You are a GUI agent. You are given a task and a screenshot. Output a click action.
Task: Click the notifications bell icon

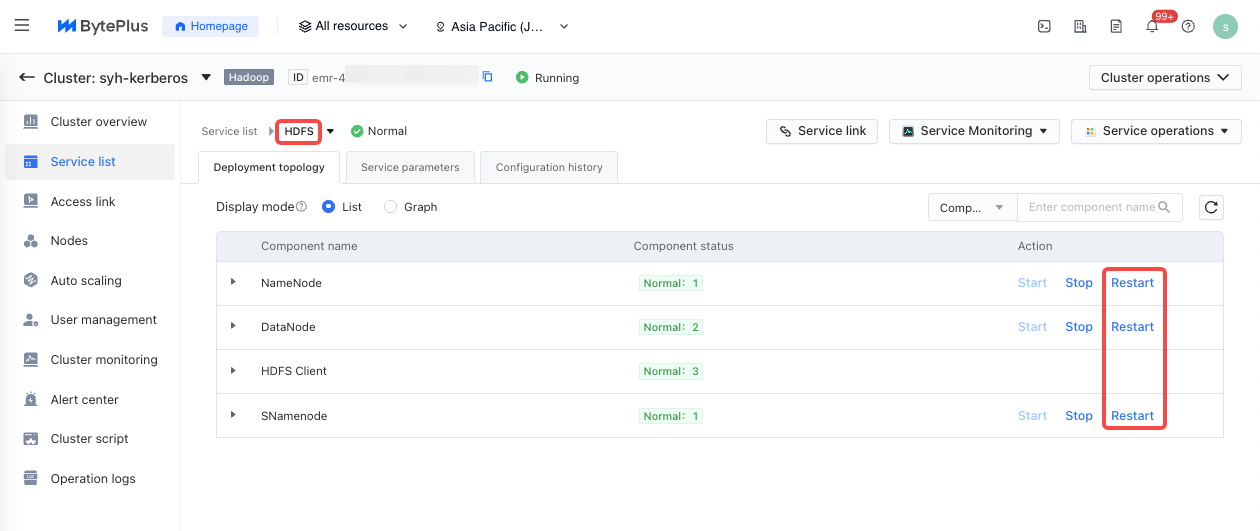[x=1152, y=27]
